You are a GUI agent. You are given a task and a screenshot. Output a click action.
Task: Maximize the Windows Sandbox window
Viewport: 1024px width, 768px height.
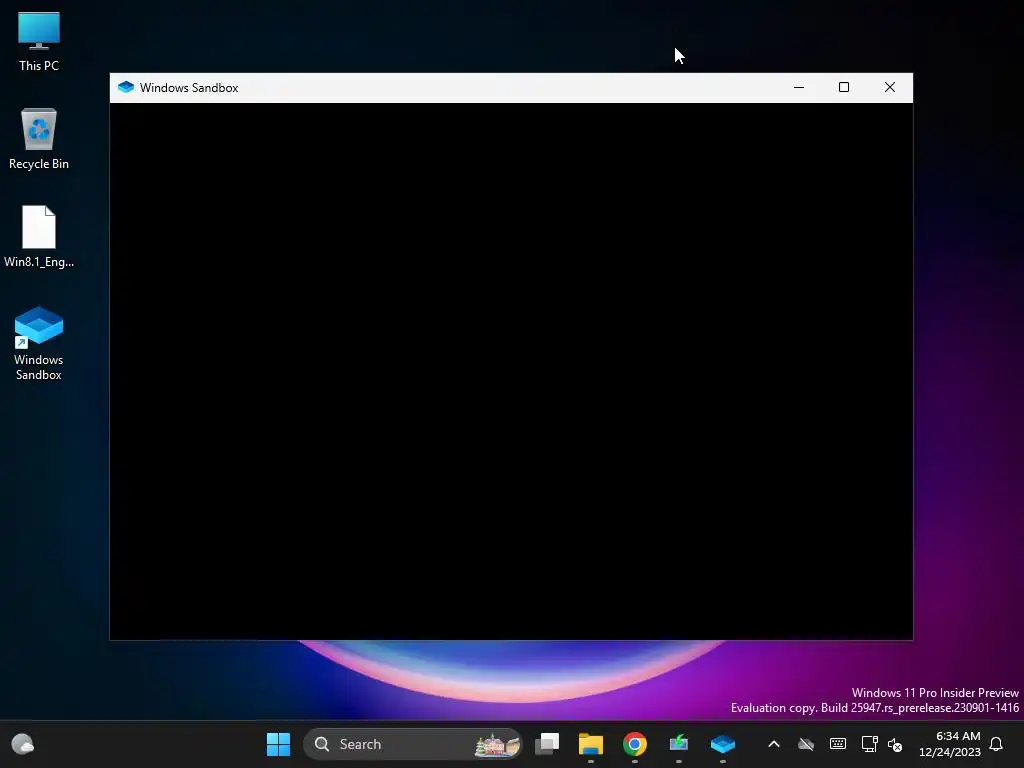844,88
